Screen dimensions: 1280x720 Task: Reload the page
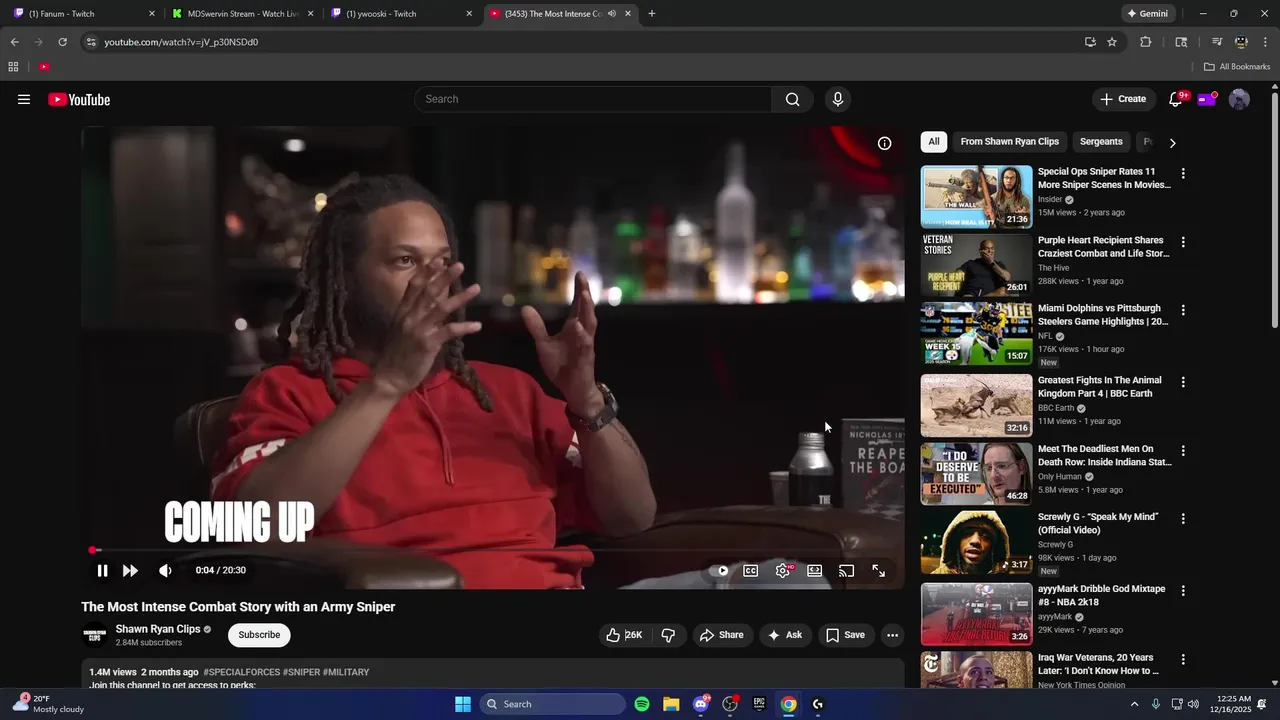click(x=62, y=42)
